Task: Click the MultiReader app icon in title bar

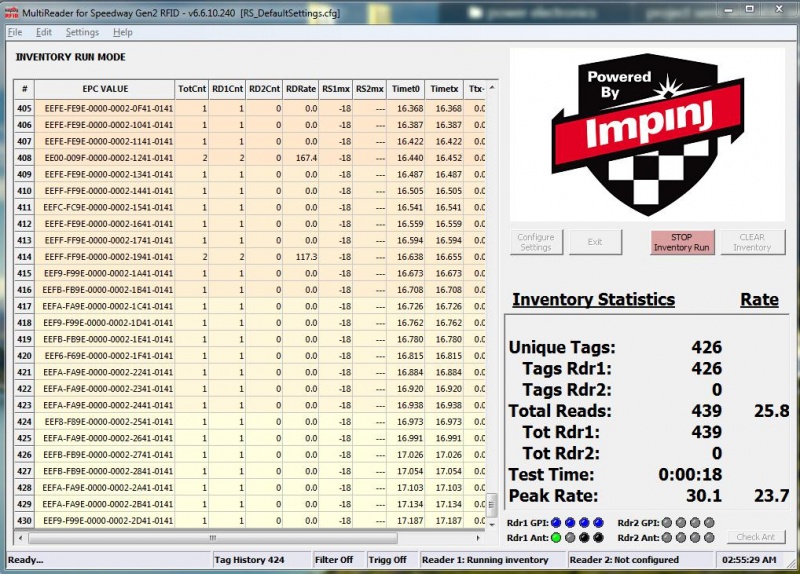Action: 12,12
